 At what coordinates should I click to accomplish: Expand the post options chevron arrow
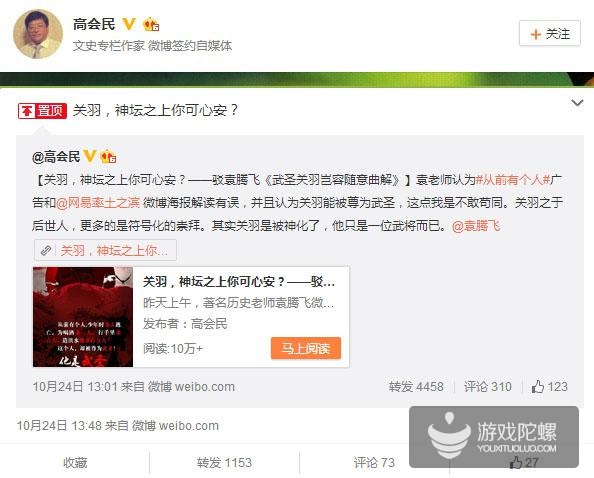[x=577, y=103]
